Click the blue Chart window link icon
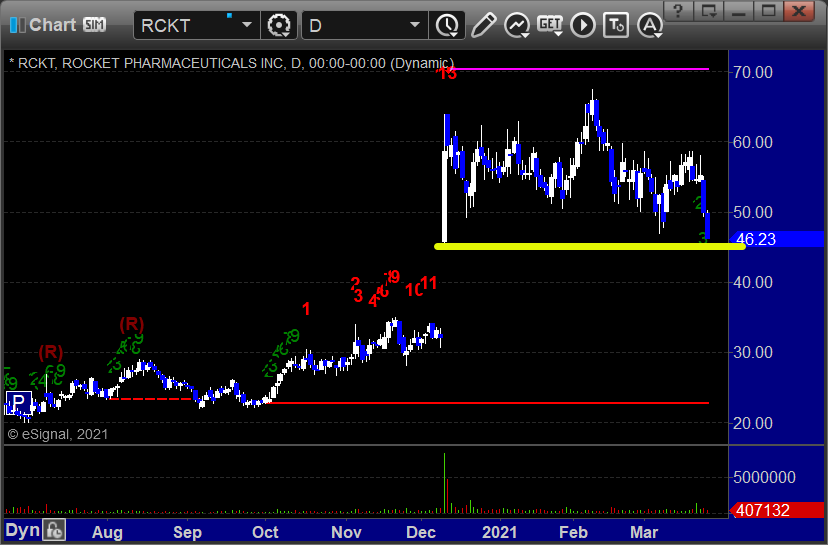Image resolution: width=828 pixels, height=545 pixels. click(17, 25)
